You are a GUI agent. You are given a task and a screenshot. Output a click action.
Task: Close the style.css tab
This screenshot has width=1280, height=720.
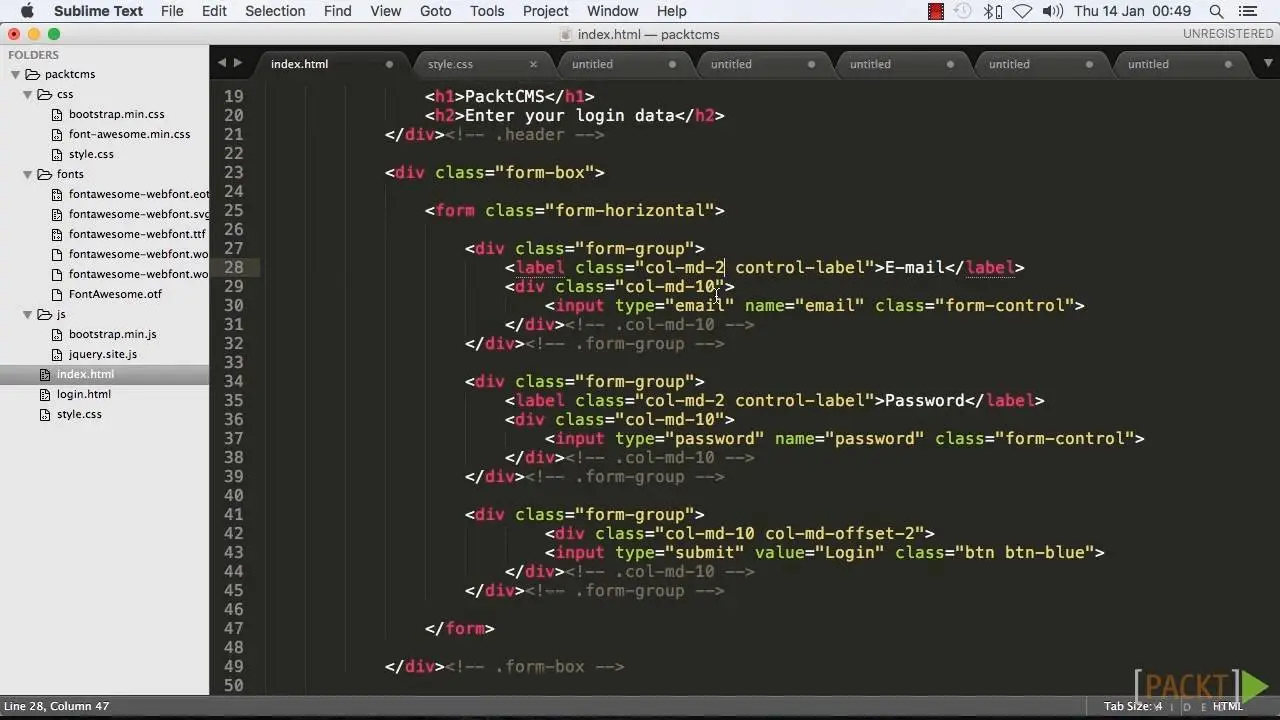533,64
